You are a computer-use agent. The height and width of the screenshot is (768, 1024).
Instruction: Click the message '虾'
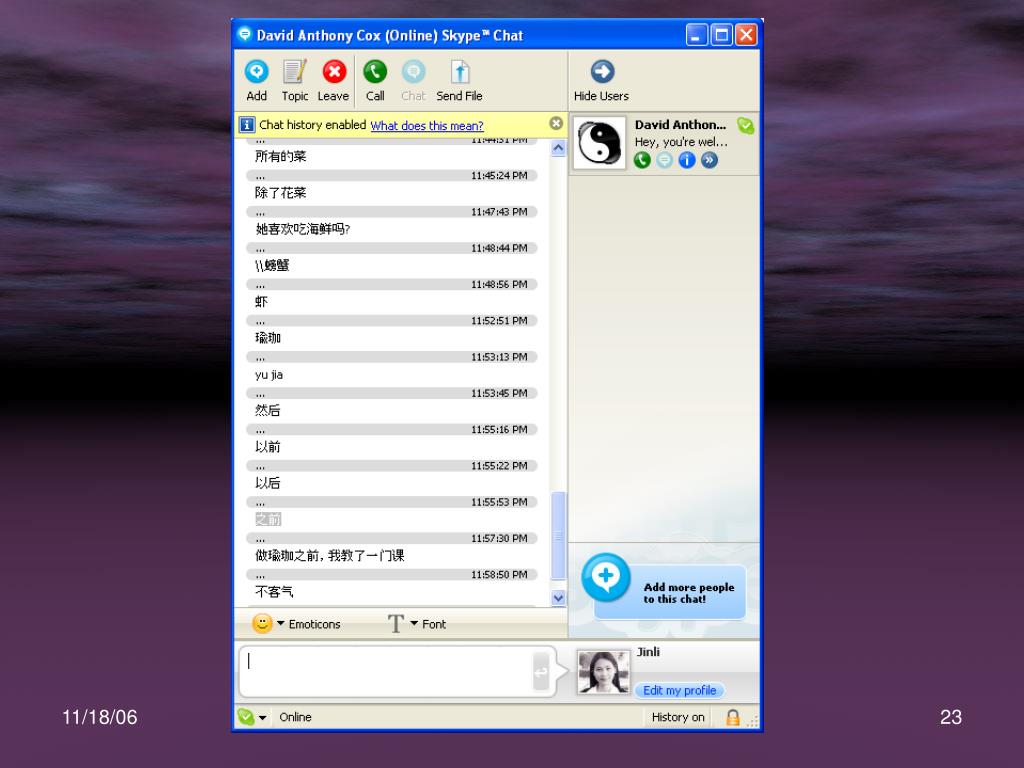tap(261, 302)
